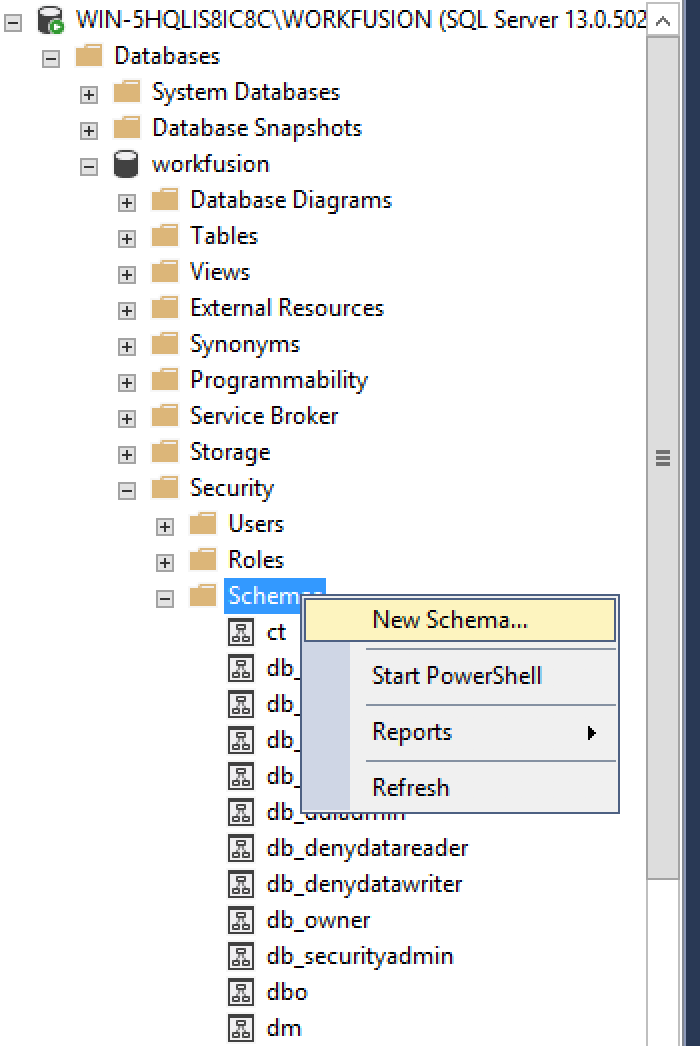Screen dimensions: 700x1046
Task: Click the Database Diagrams folder icon
Action: [164, 200]
